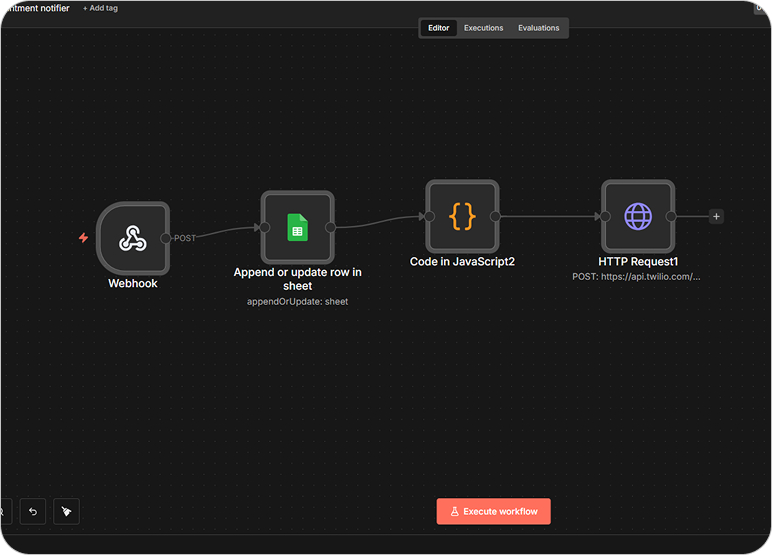Viewport: 772px width, 555px height.
Task: Switch to the Editor tab
Action: click(x=438, y=28)
